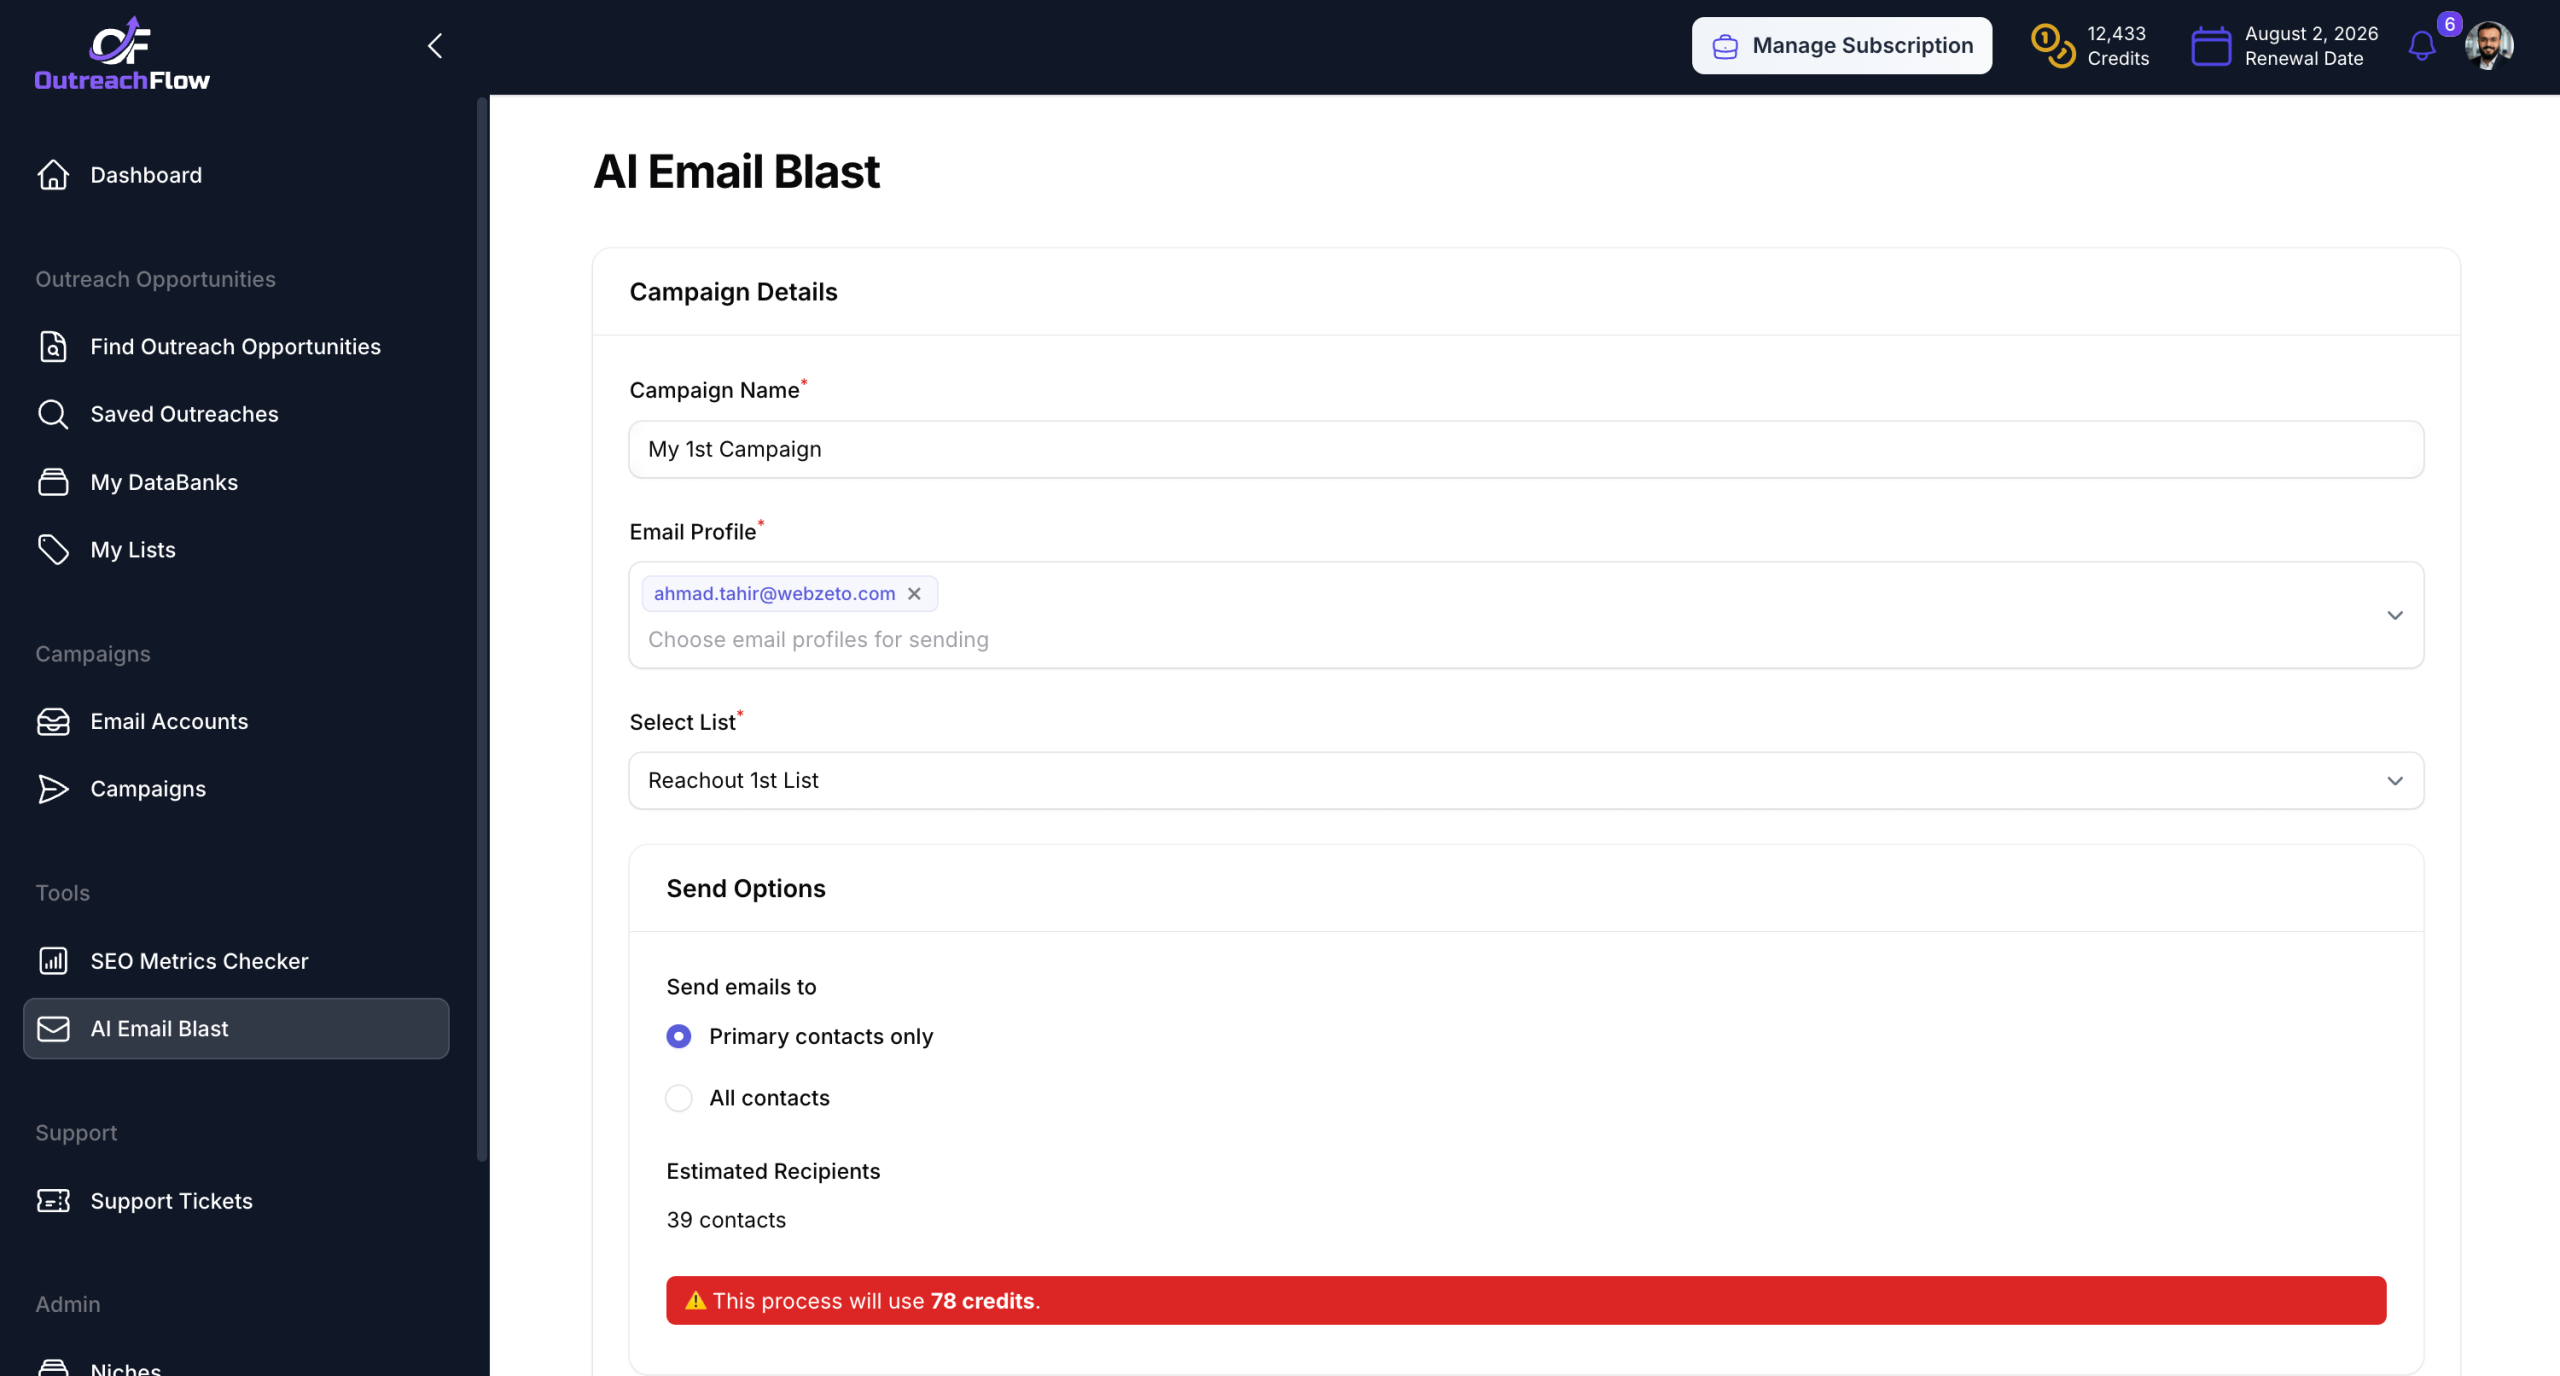Expand the Email Profile dropdown arrow
The width and height of the screenshot is (2560, 1376).
(x=2394, y=615)
